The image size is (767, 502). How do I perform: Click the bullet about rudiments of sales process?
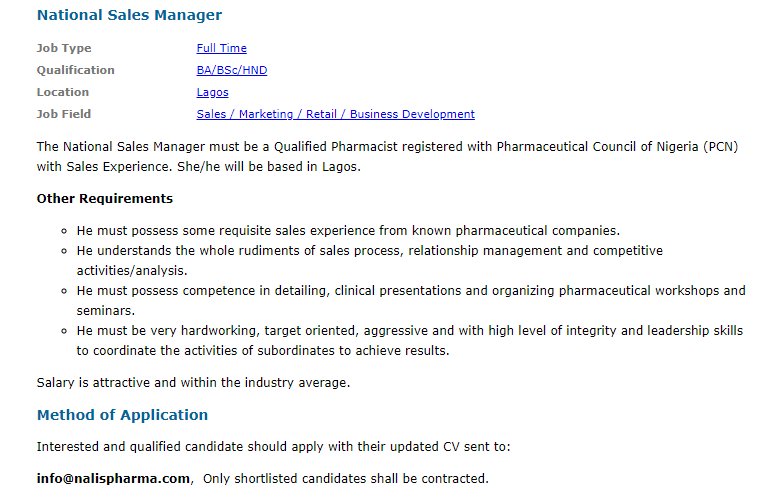pos(370,260)
